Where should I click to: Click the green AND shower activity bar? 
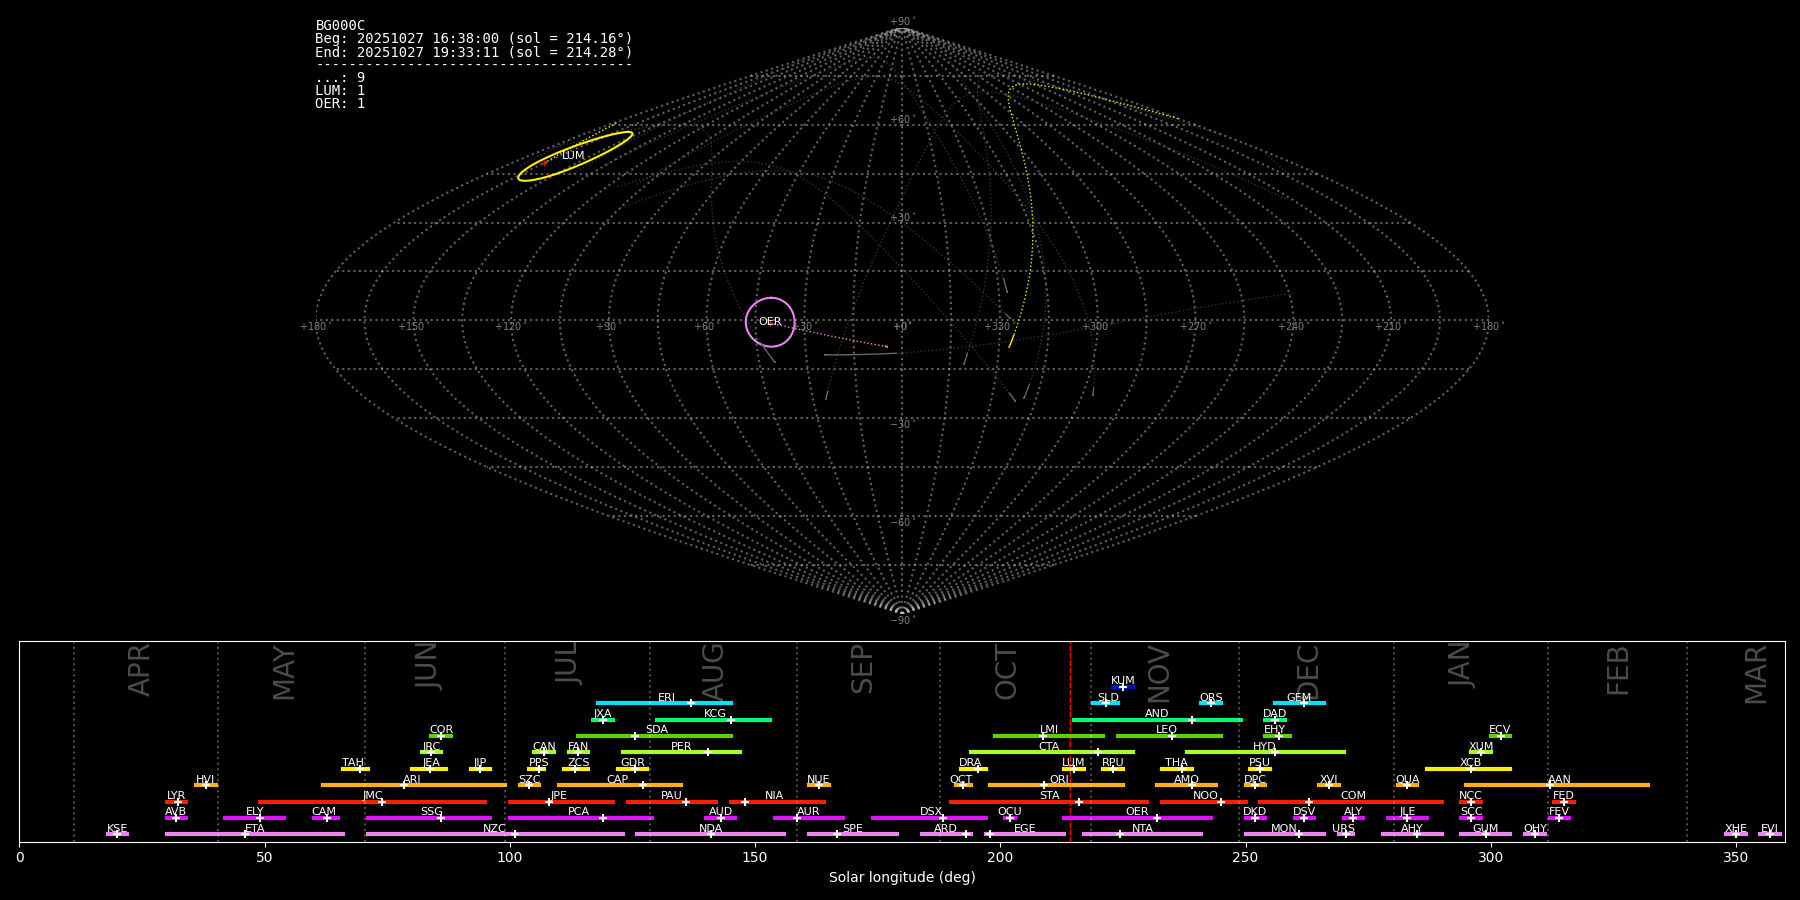pos(1130,720)
